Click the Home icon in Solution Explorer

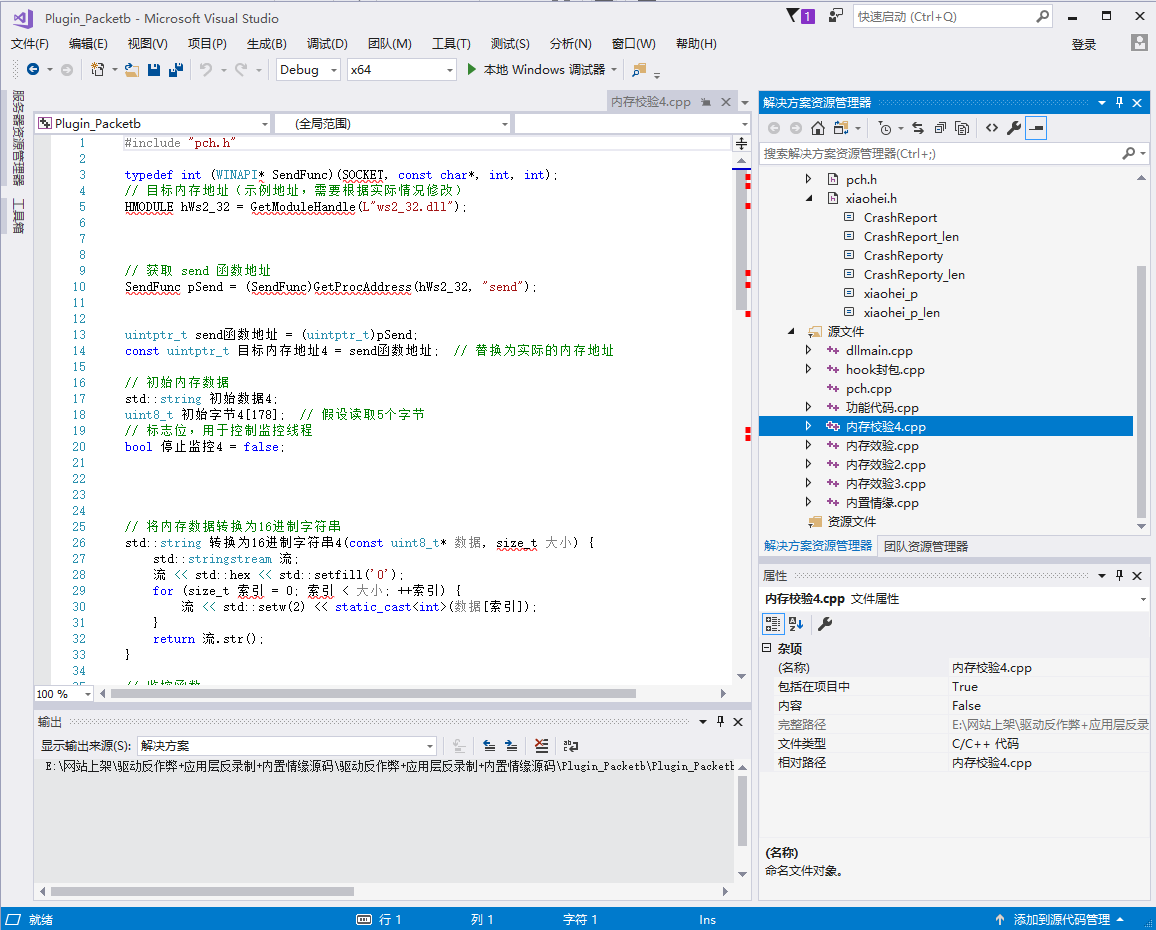[x=818, y=128]
